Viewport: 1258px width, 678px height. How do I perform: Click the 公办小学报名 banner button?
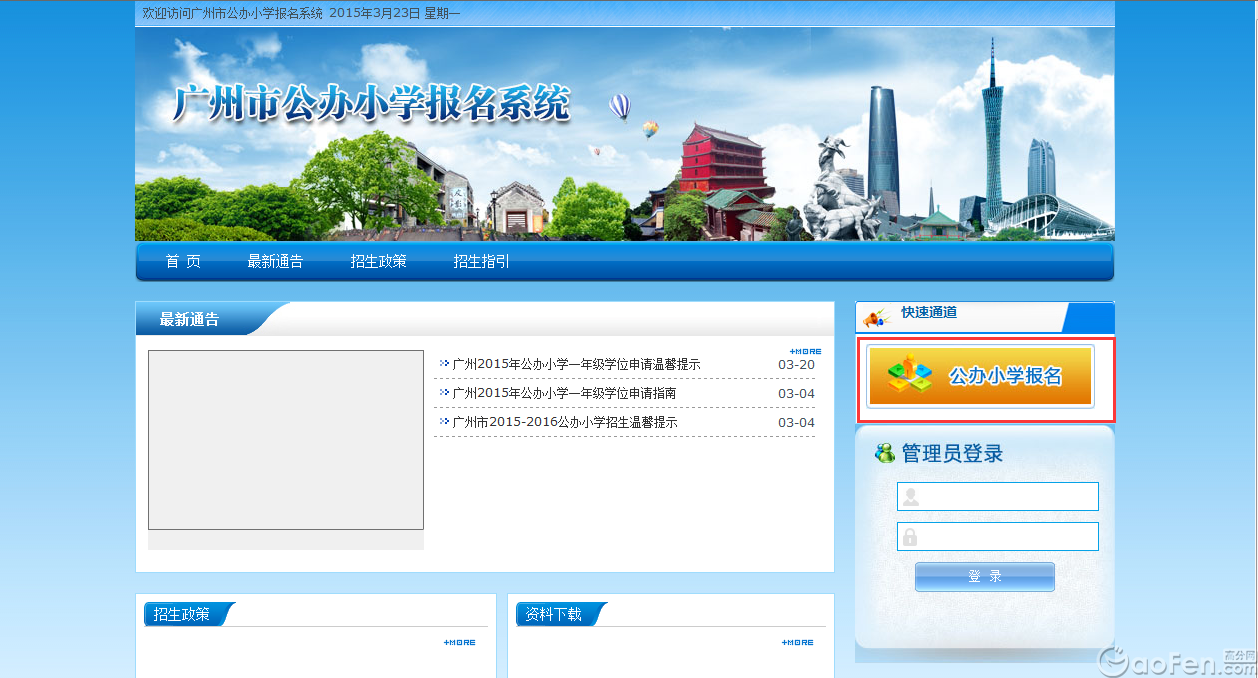point(980,377)
